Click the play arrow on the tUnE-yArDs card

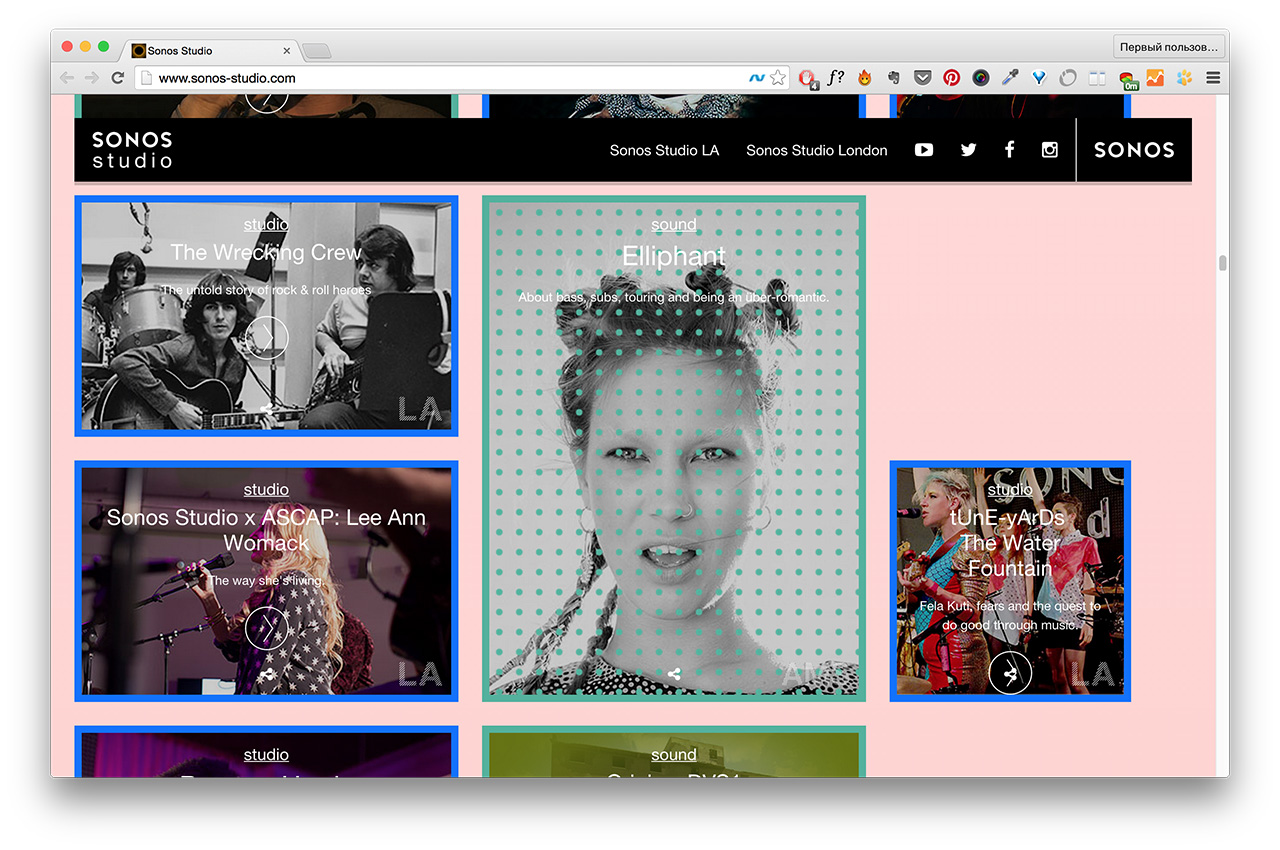point(1010,673)
